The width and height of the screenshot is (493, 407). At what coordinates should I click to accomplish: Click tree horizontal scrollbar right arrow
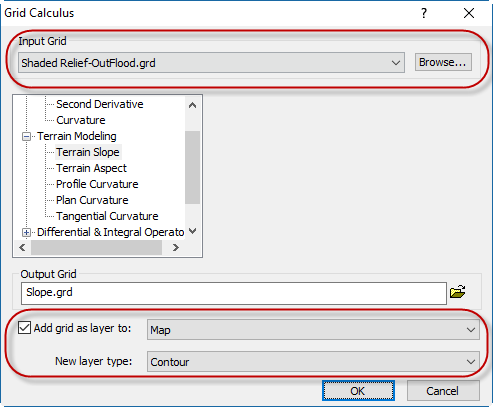[x=176, y=248]
